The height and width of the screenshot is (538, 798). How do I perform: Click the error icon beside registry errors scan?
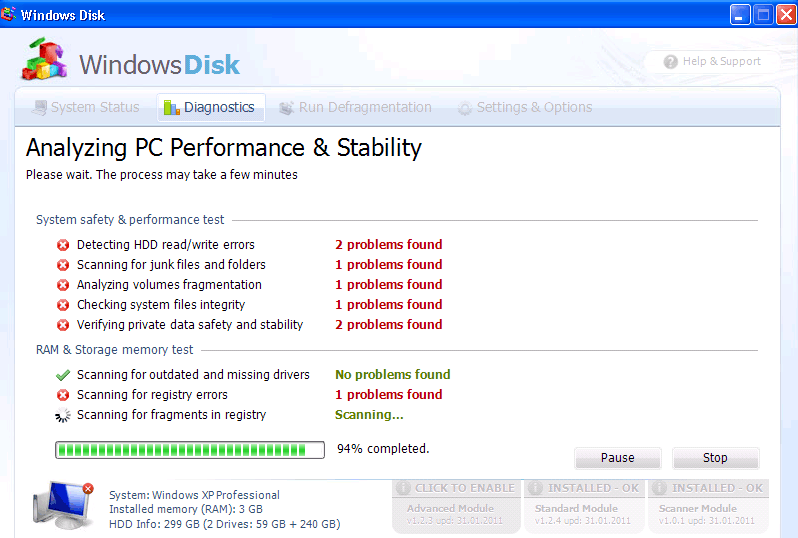[x=62, y=395]
